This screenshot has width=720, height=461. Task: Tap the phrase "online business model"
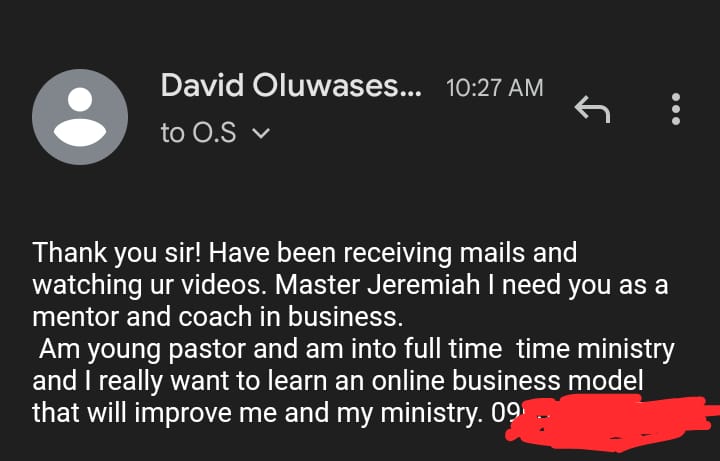point(507,381)
